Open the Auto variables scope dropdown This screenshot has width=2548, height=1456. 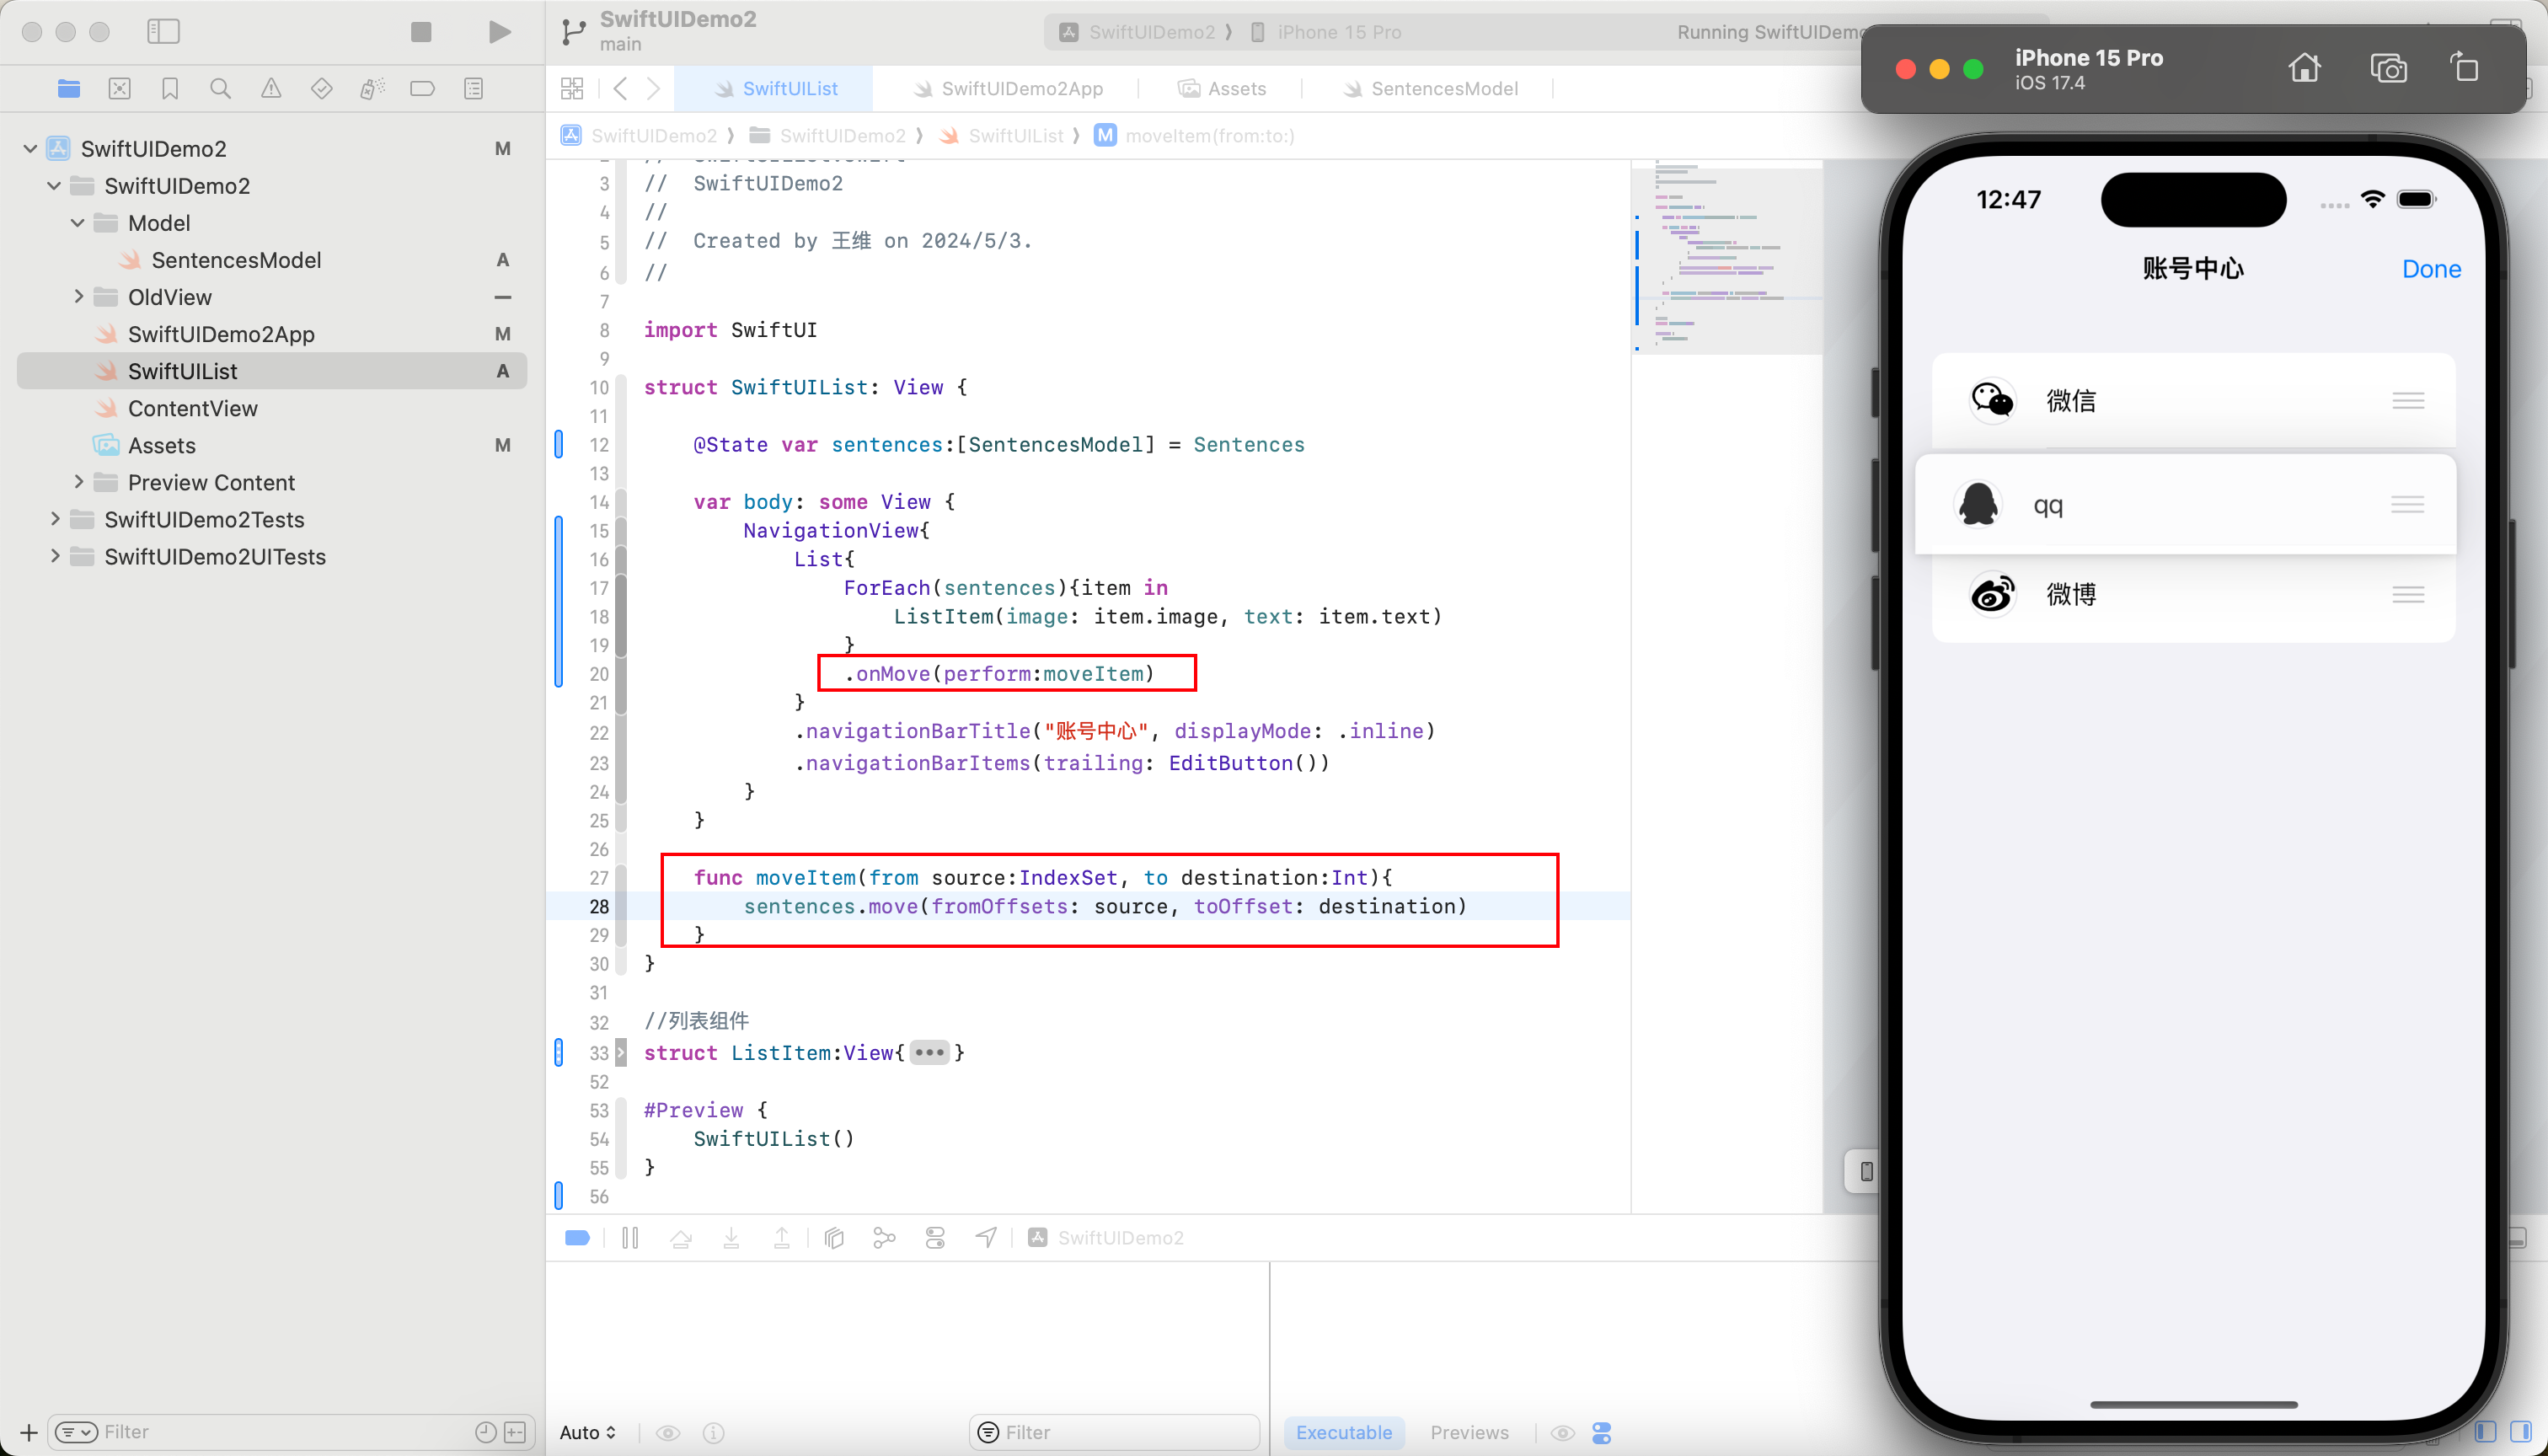tap(588, 1433)
